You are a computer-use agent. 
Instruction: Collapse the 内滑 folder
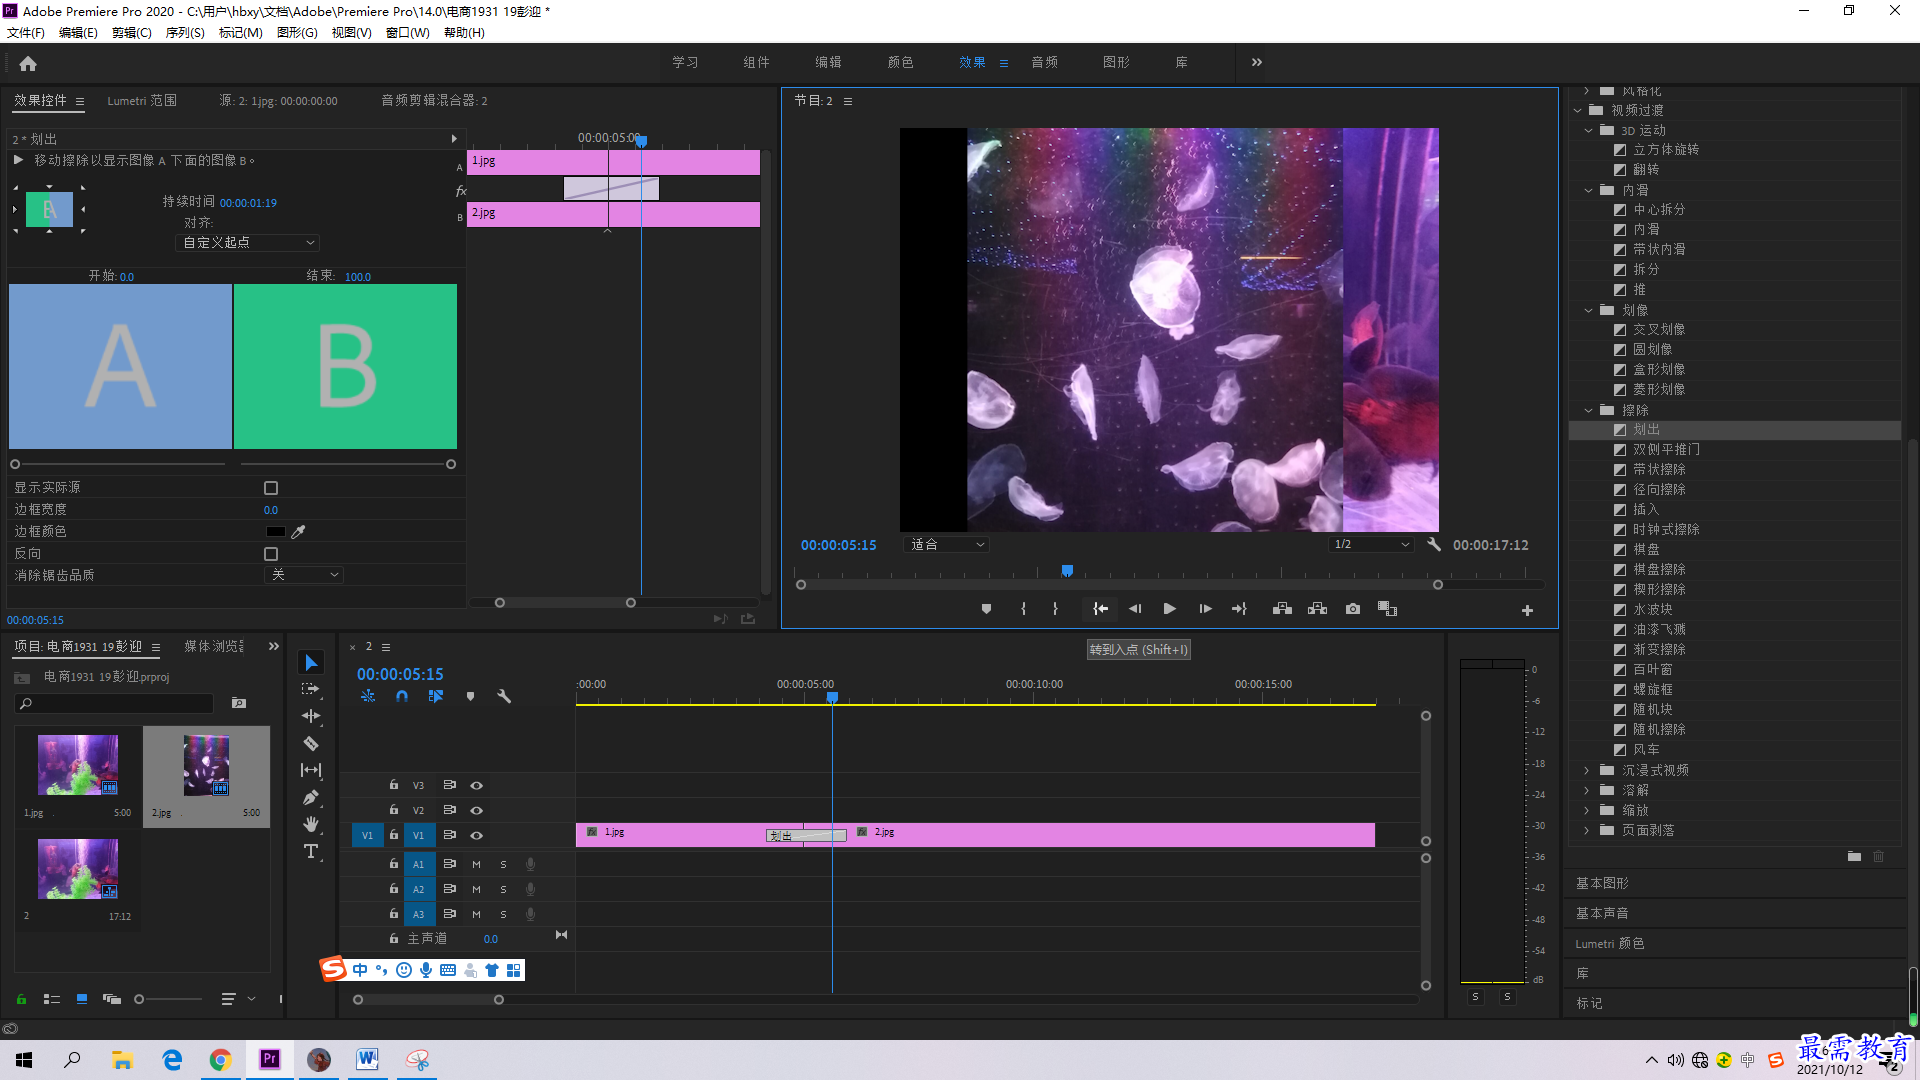[x=1588, y=190]
